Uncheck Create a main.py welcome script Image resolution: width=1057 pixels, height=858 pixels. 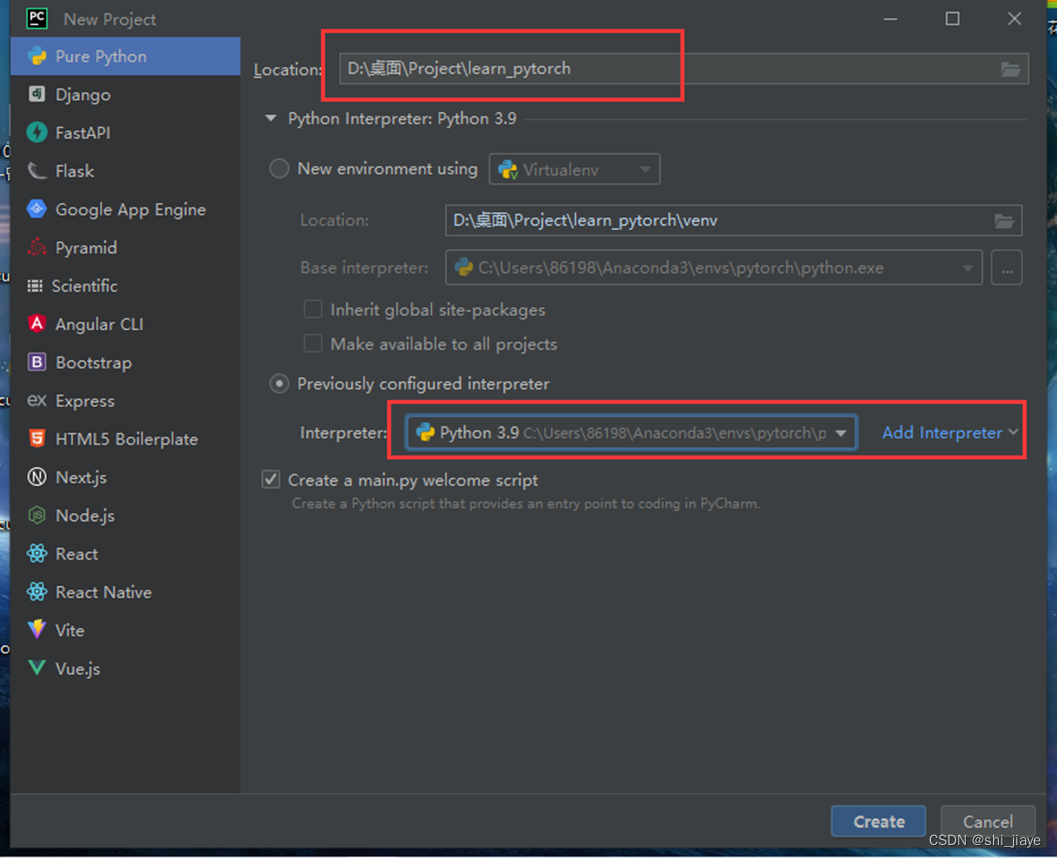pyautogui.click(x=271, y=480)
